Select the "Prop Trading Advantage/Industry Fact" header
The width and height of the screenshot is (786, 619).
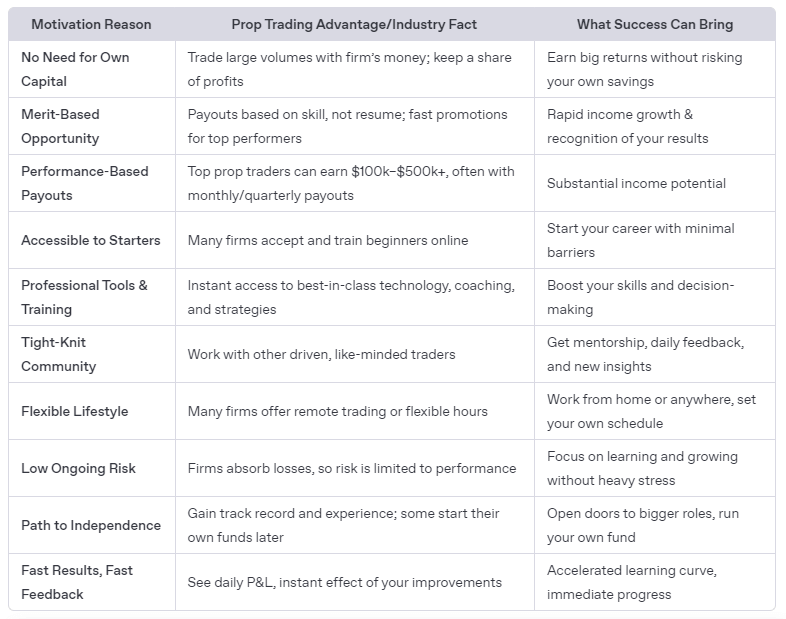coord(355,24)
